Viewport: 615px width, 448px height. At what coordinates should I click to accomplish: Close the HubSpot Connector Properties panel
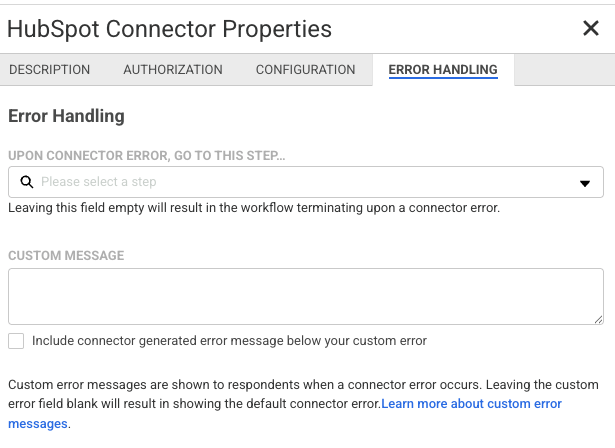[x=590, y=28]
